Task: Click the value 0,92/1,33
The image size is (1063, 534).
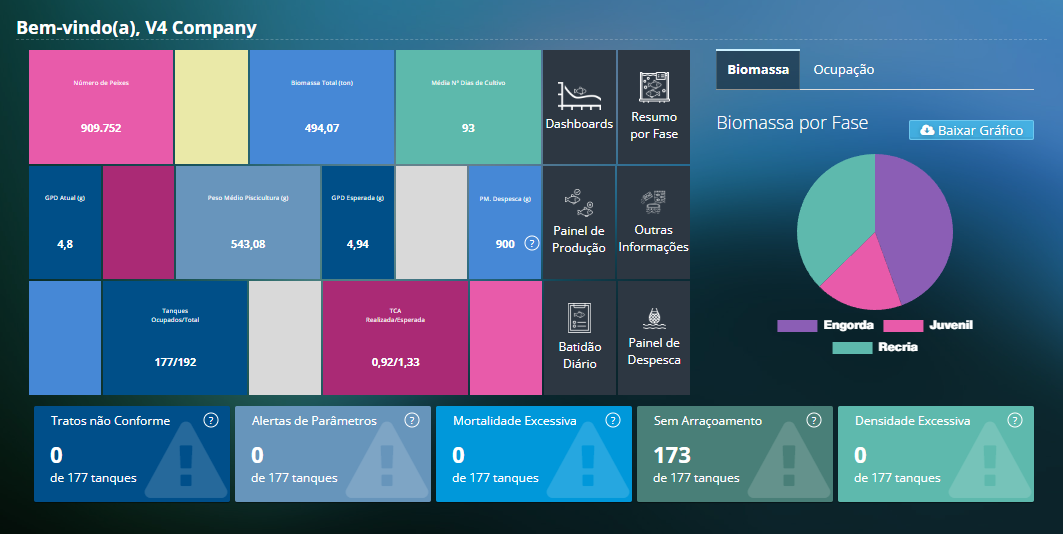Action: pyautogui.click(x=395, y=362)
